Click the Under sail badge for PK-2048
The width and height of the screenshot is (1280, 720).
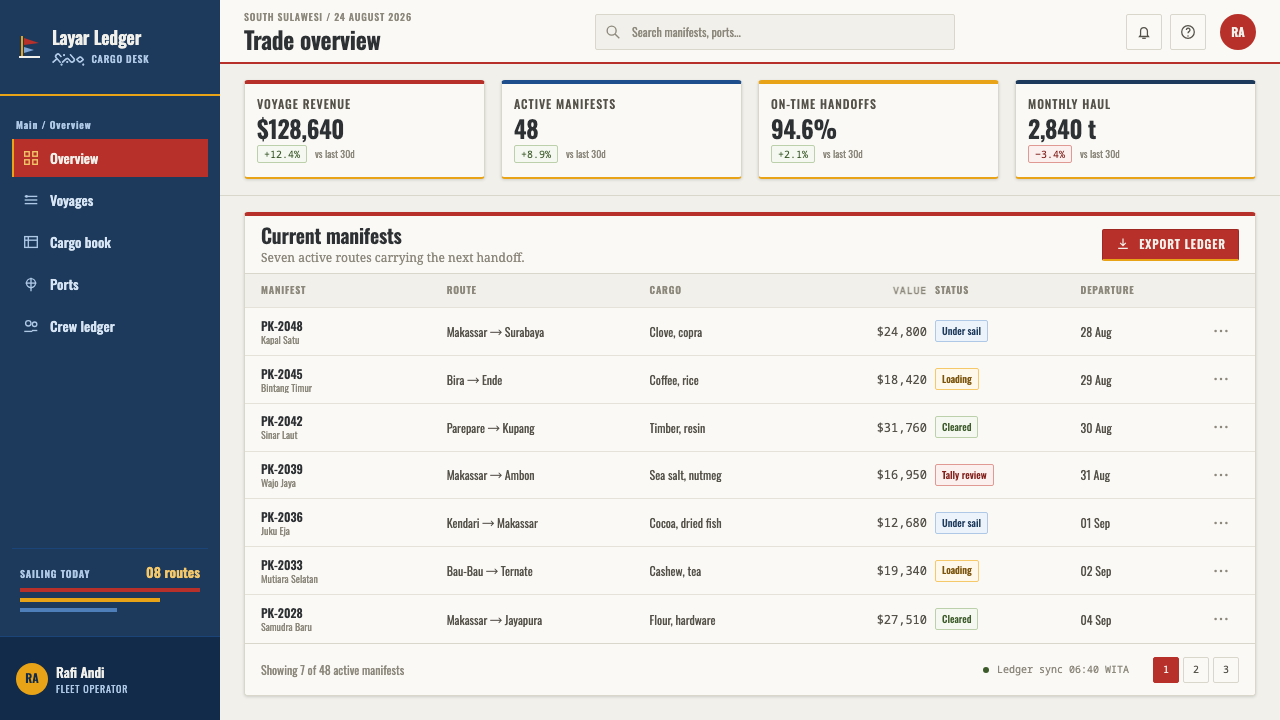(x=961, y=331)
